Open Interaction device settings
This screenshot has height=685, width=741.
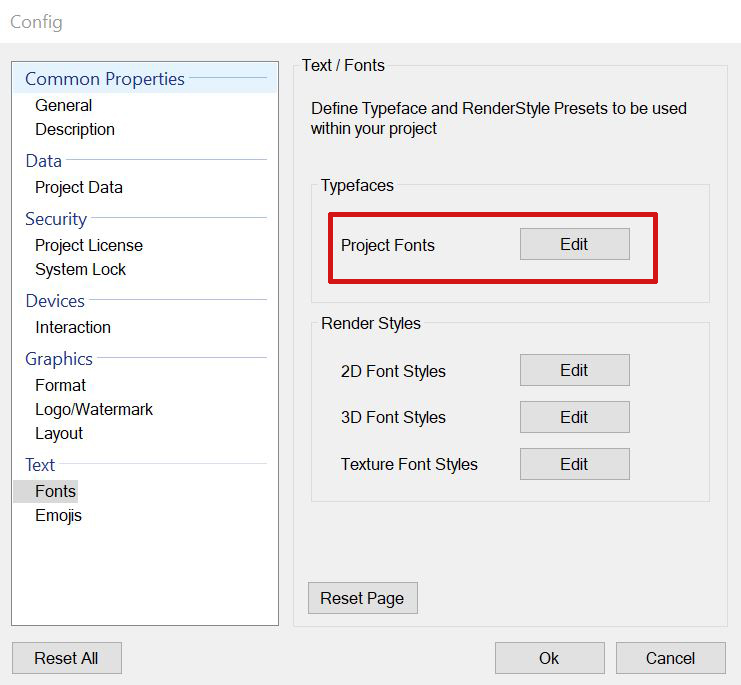(73, 327)
